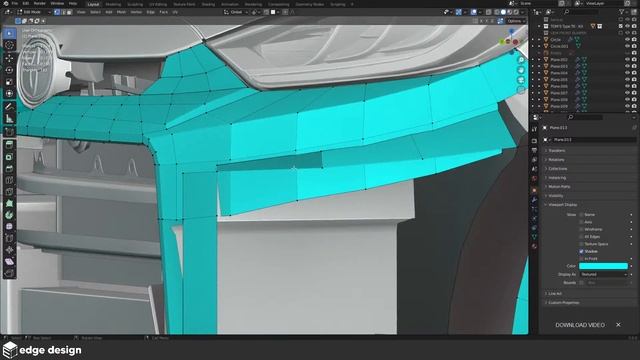
Task: Select the Inset Faces tool
Action: pyautogui.click(x=9, y=157)
